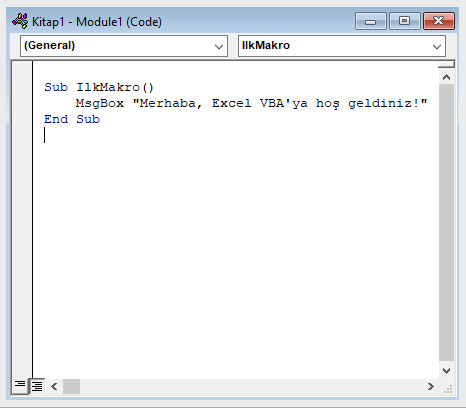Image resolution: width=466 pixels, height=408 pixels.
Task: Switch to Procedure View button
Action: (20, 386)
